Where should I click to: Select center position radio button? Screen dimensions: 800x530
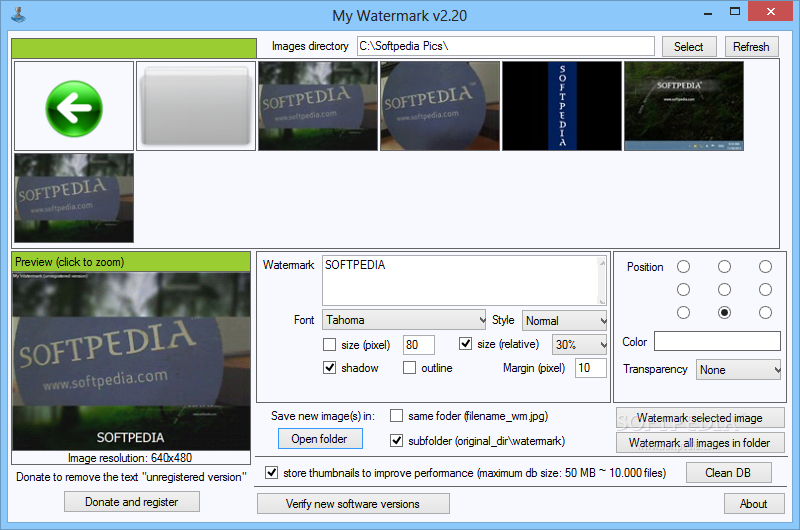[x=724, y=289]
